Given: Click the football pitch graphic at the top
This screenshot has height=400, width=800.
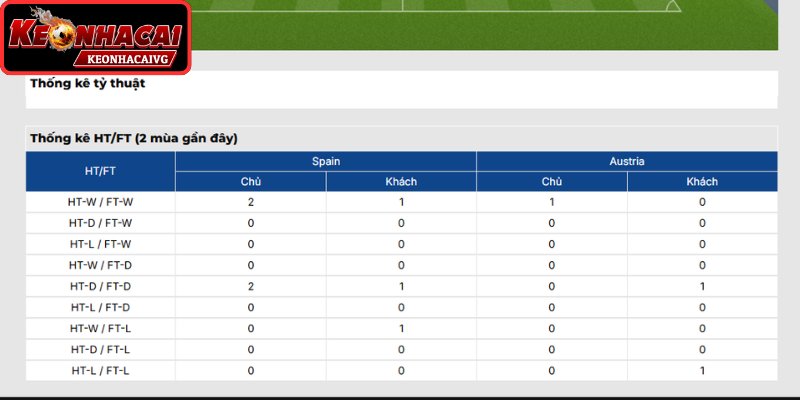Looking at the screenshot, I should coord(485,25).
